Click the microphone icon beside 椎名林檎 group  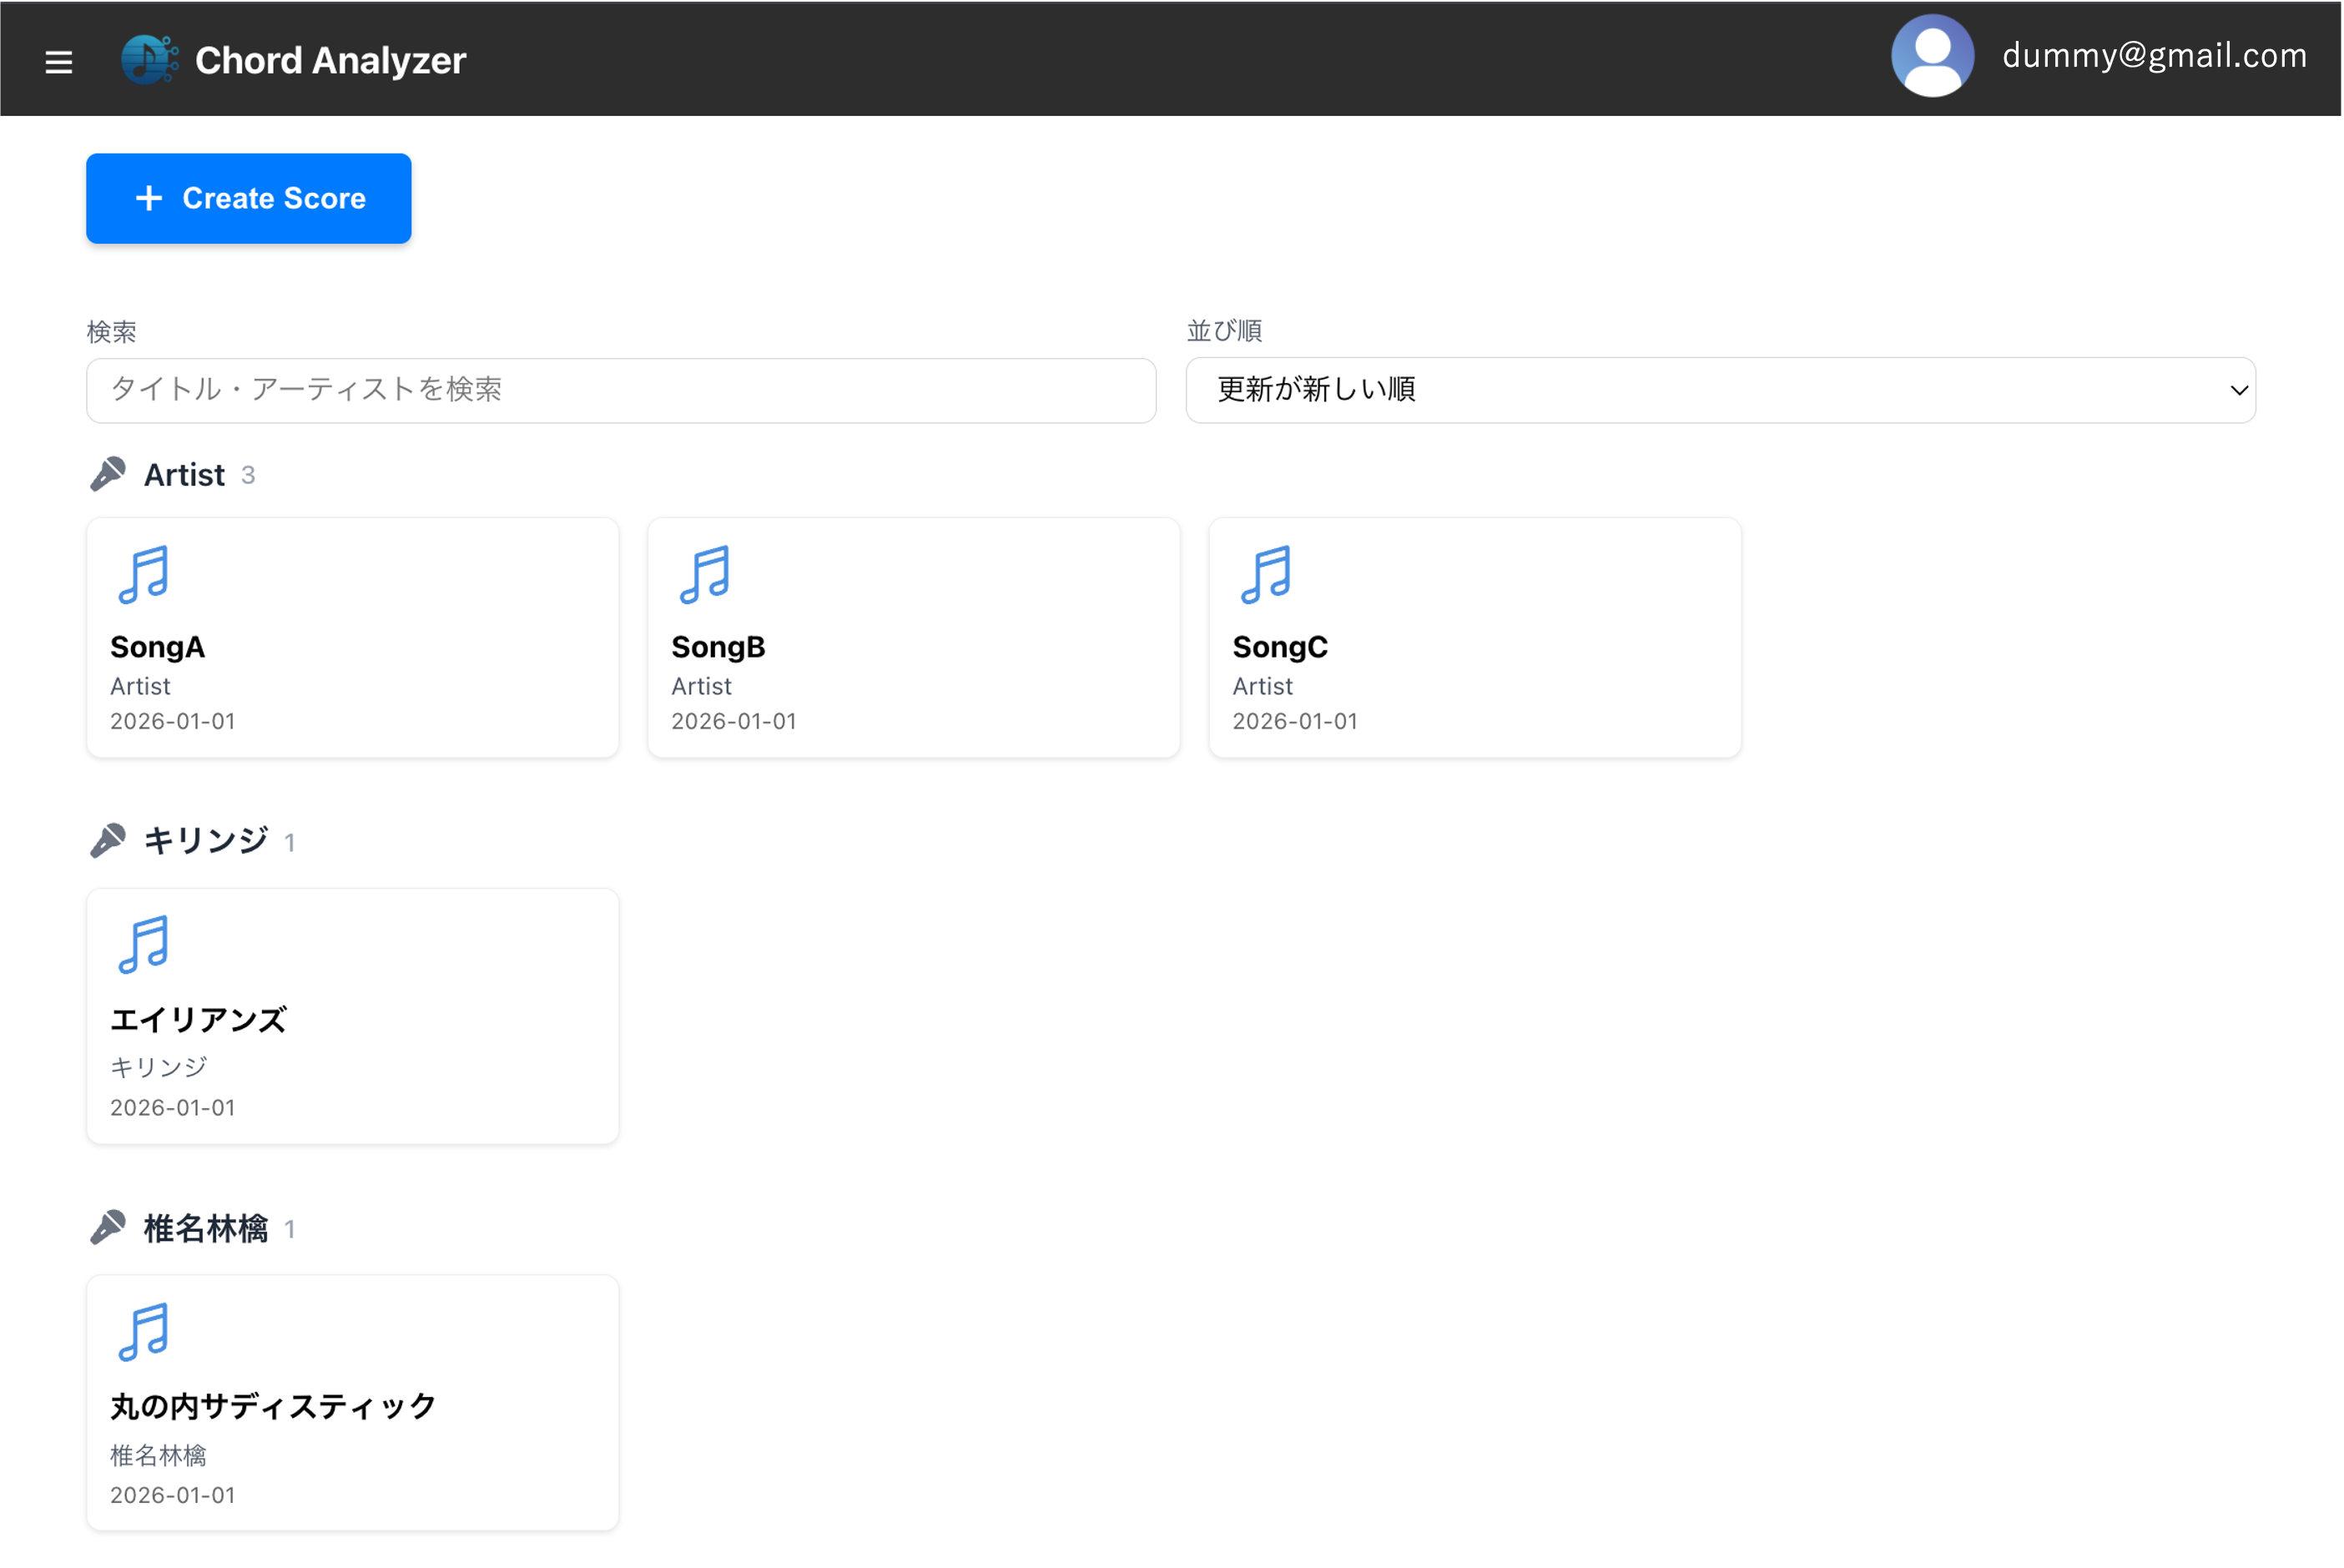(110, 1227)
